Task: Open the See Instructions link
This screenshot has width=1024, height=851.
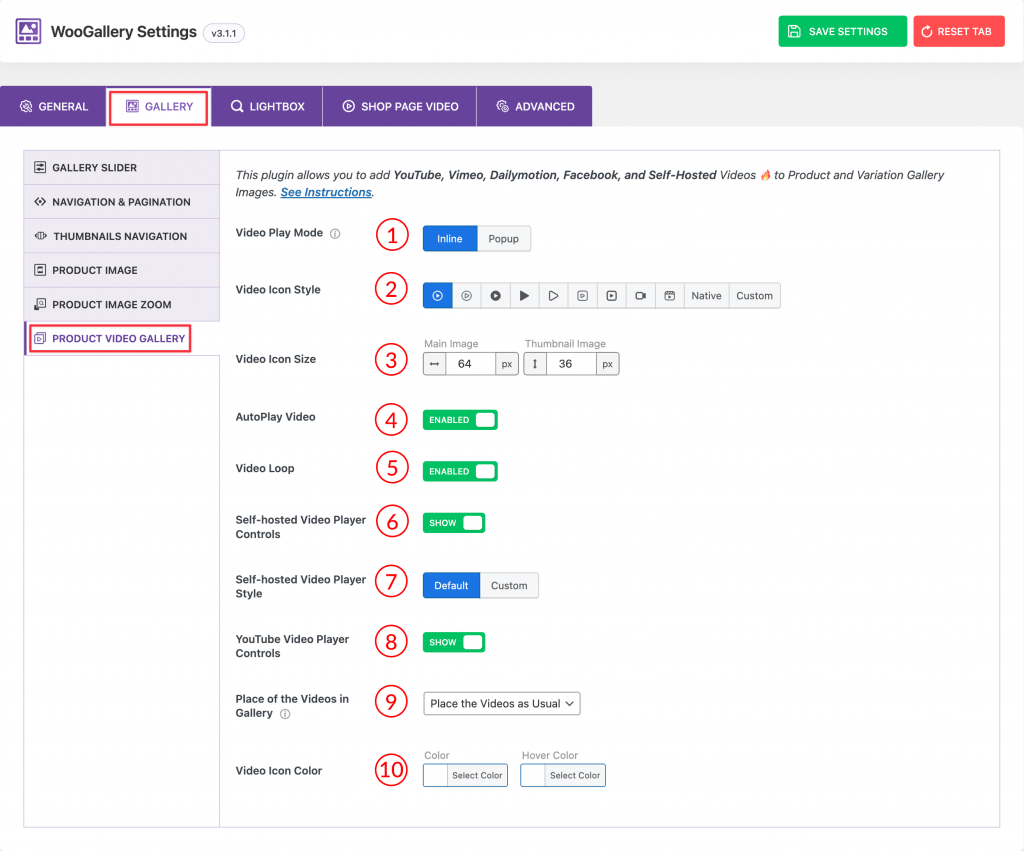Action: (326, 192)
